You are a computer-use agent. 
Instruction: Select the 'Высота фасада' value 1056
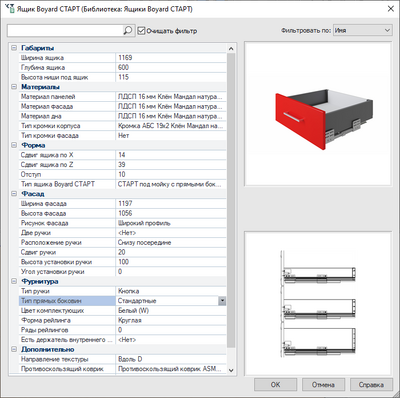171,213
